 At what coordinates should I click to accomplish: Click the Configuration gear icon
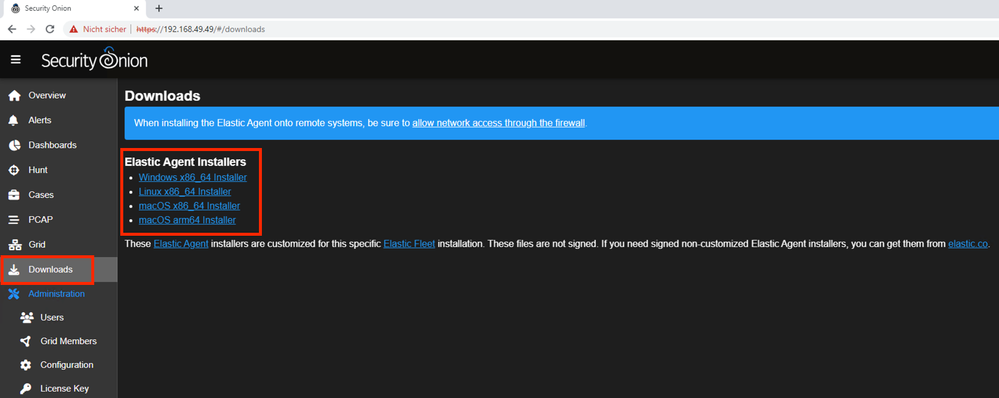click(x=26, y=365)
